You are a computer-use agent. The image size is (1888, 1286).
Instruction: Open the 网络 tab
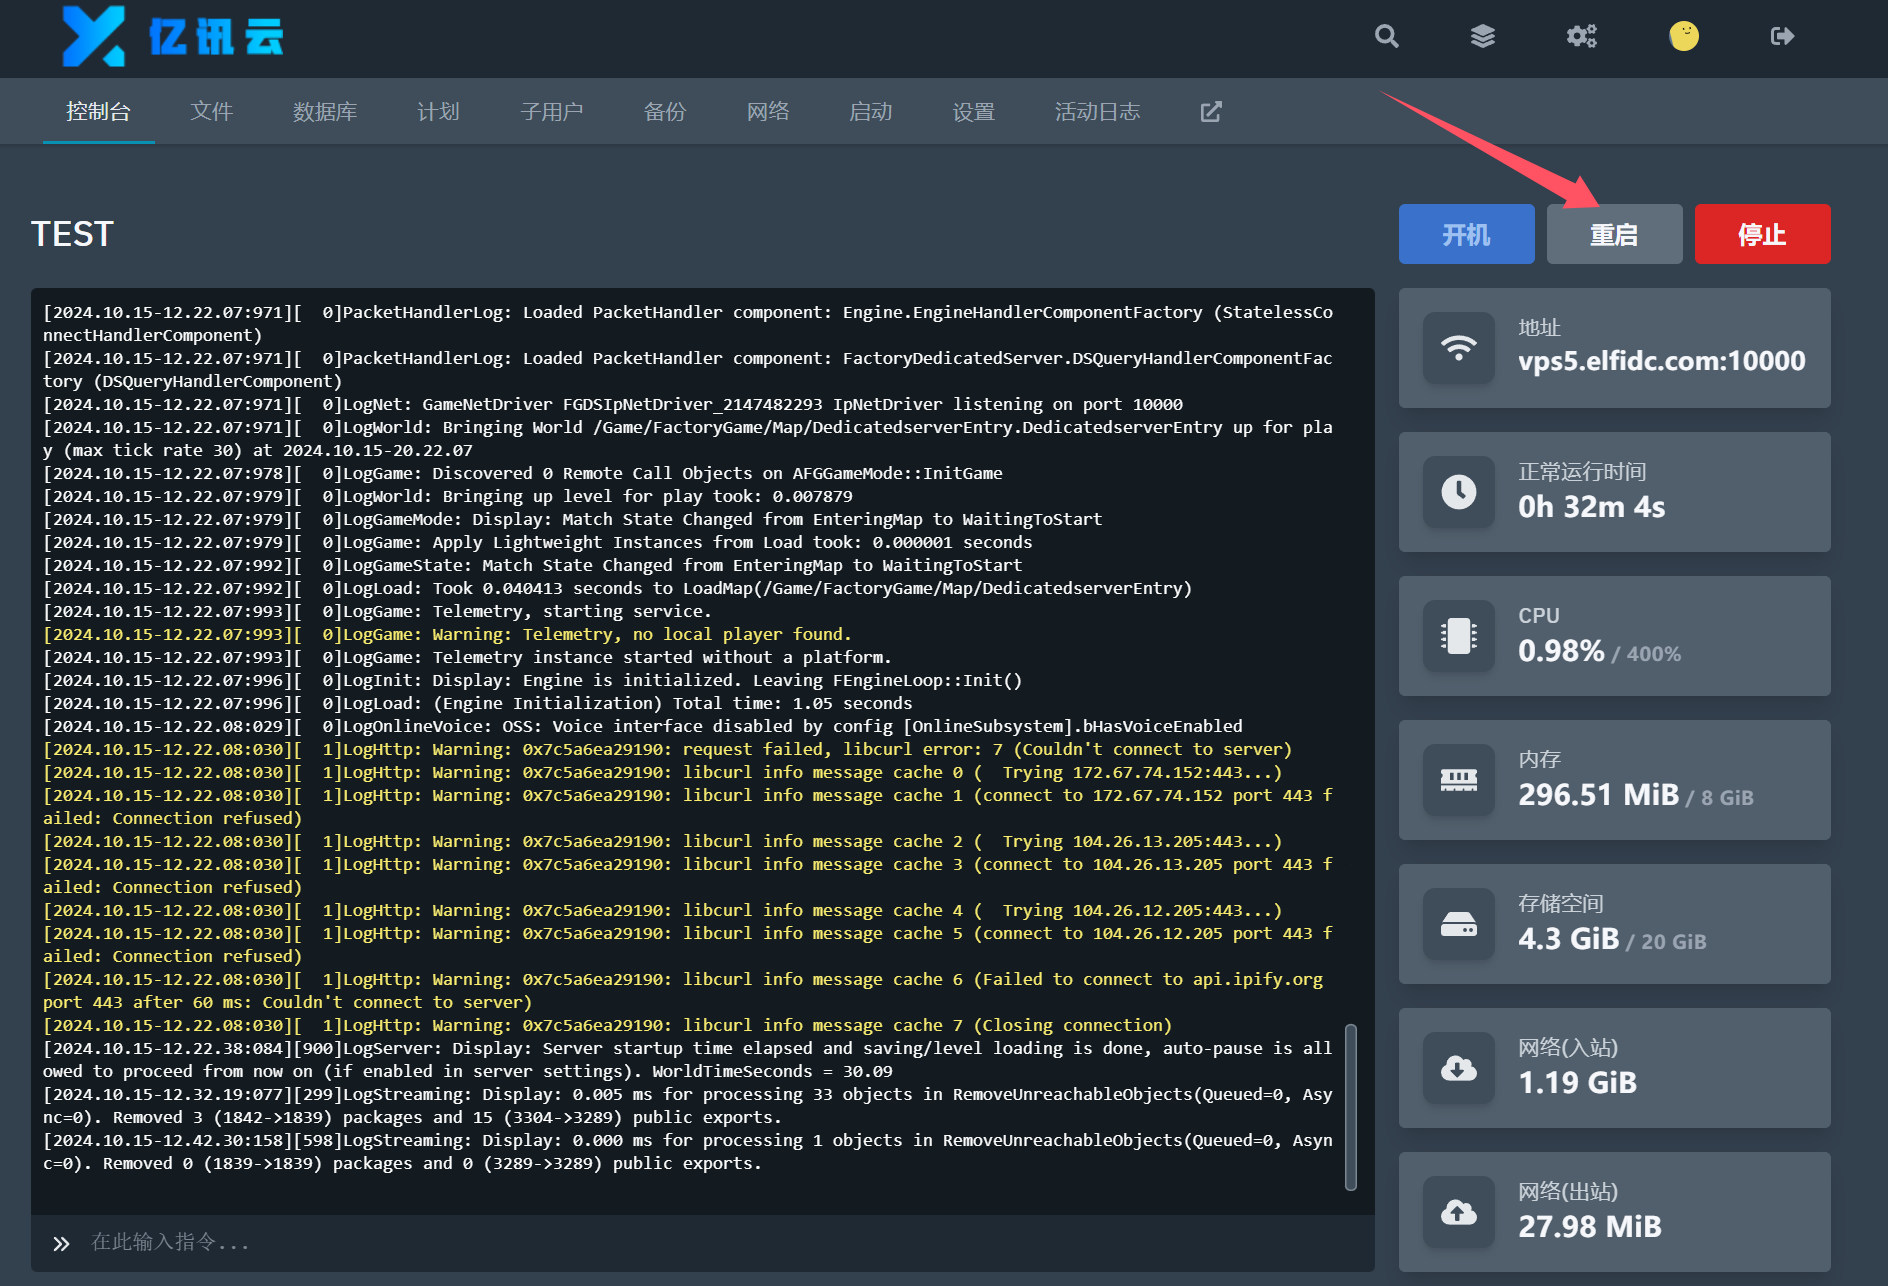coord(768,112)
